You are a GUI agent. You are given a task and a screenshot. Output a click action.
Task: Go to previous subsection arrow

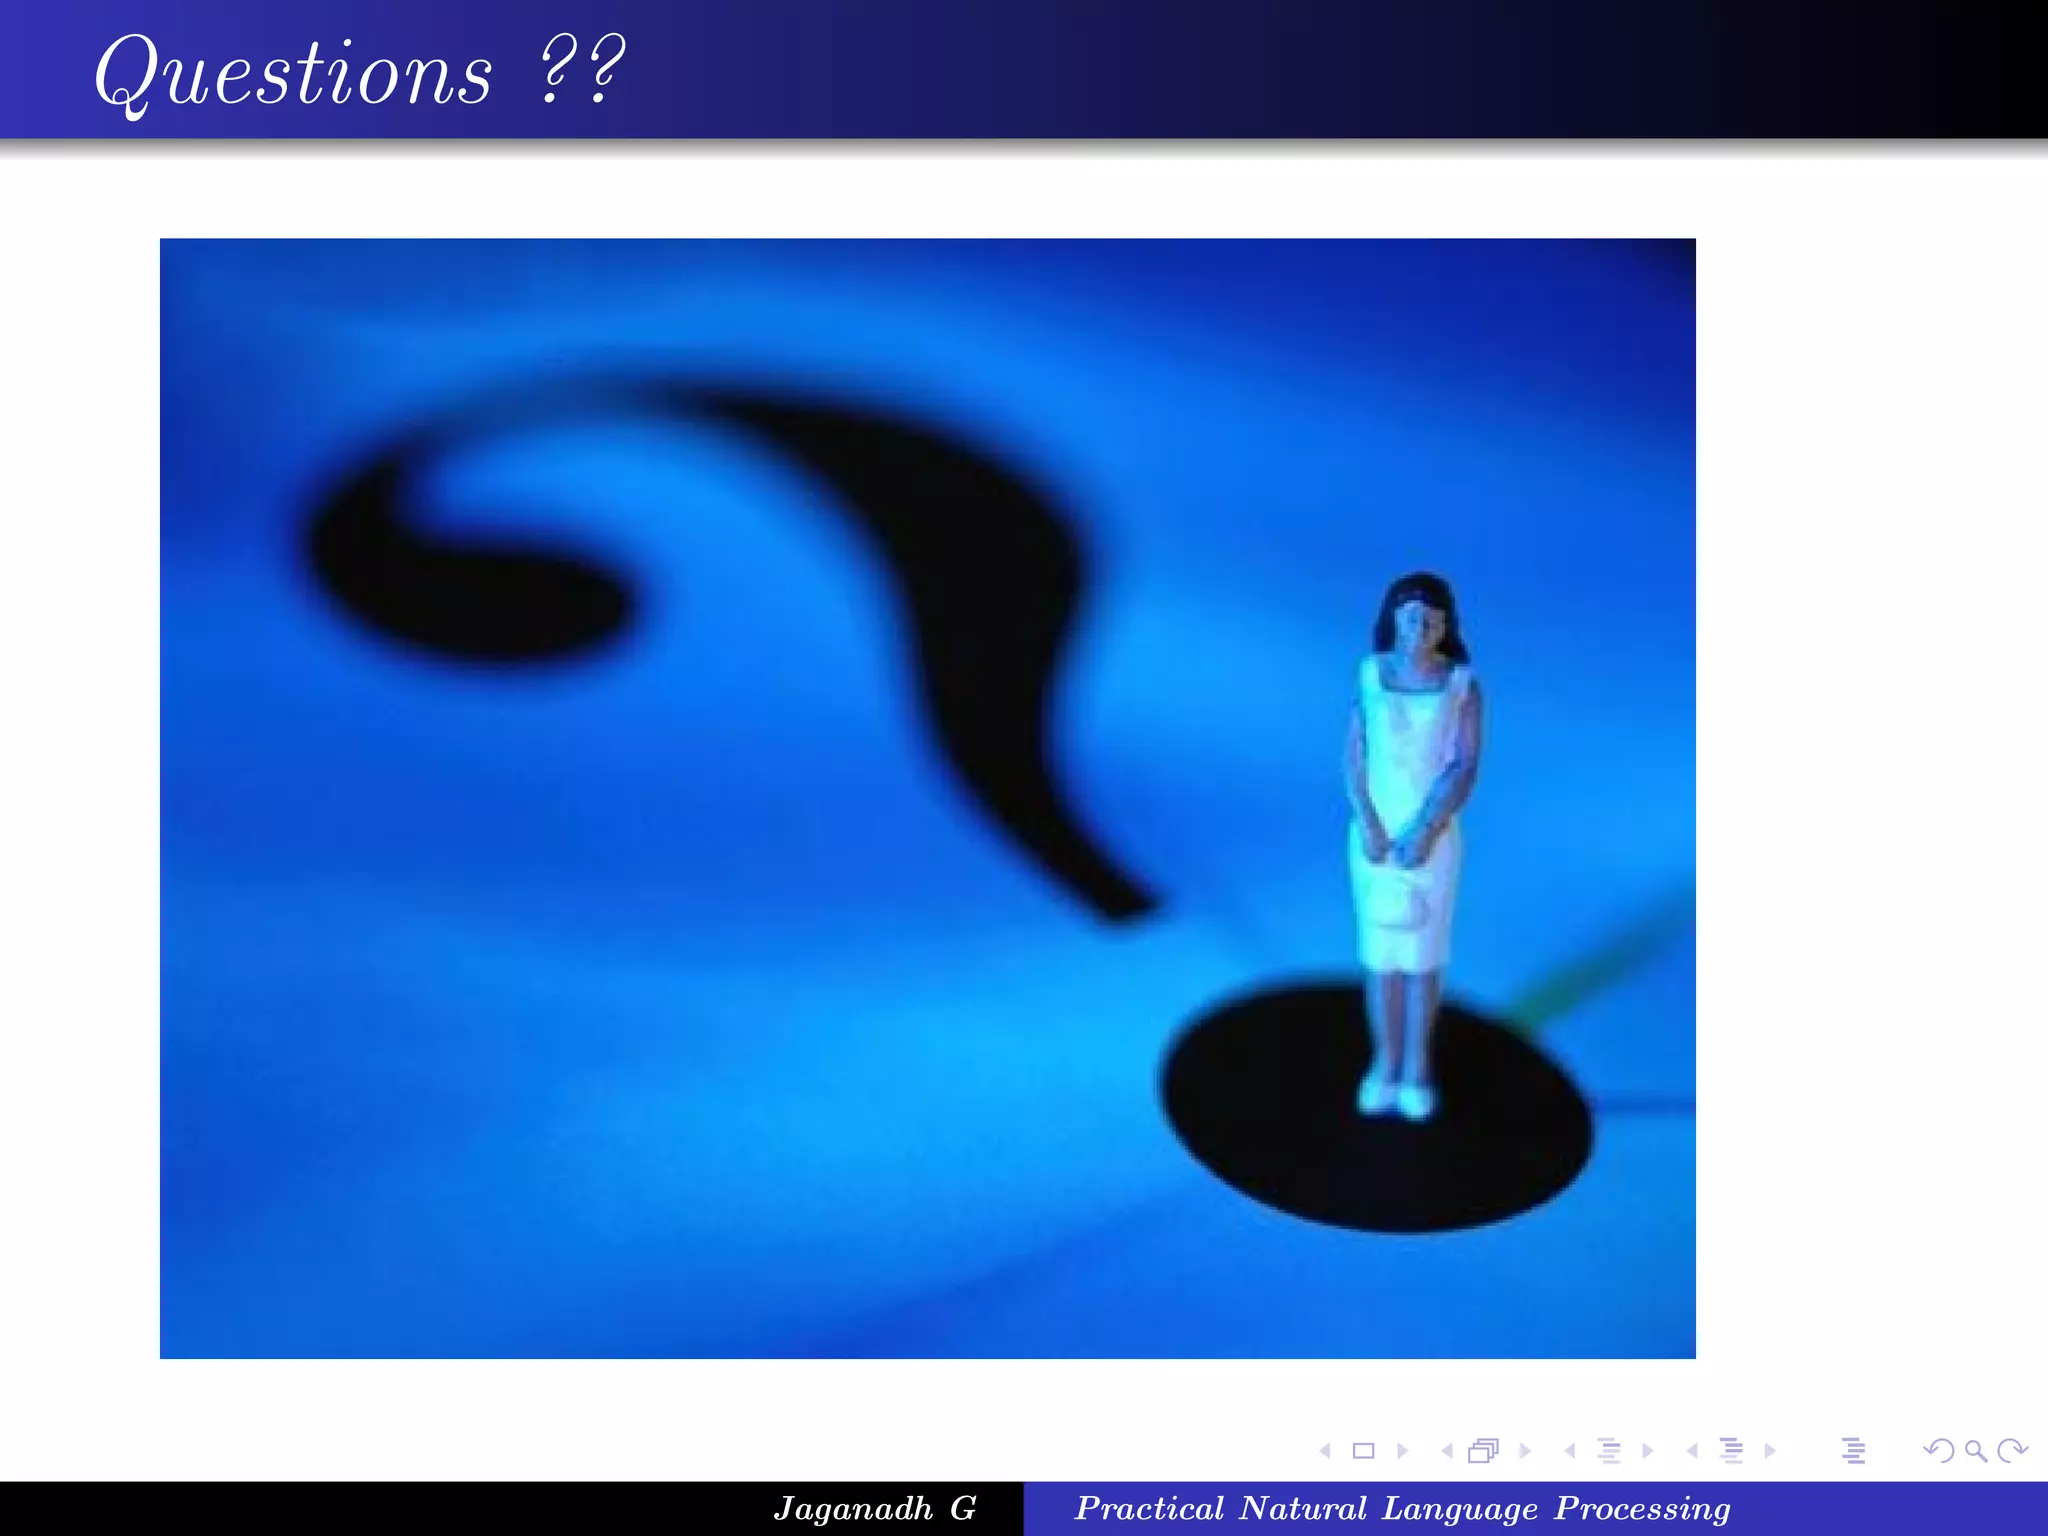pyautogui.click(x=1570, y=1451)
